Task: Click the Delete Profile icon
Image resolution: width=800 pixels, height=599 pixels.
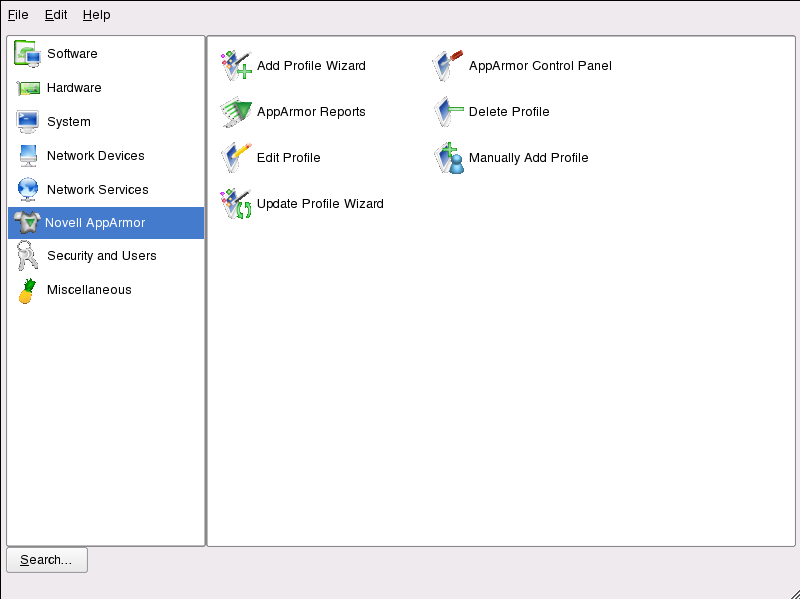Action: 448,112
